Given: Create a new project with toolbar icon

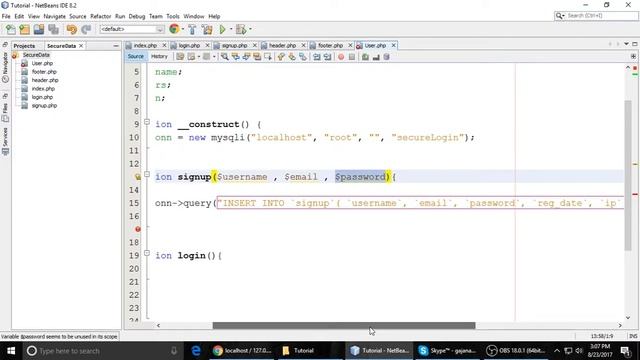Looking at the screenshot, I should 24,29.
